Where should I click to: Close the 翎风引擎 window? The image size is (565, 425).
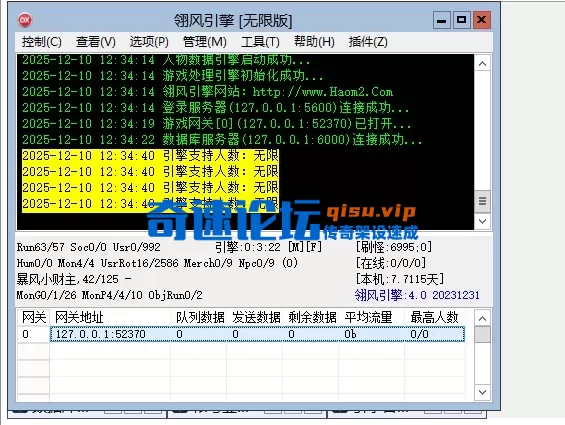click(481, 20)
